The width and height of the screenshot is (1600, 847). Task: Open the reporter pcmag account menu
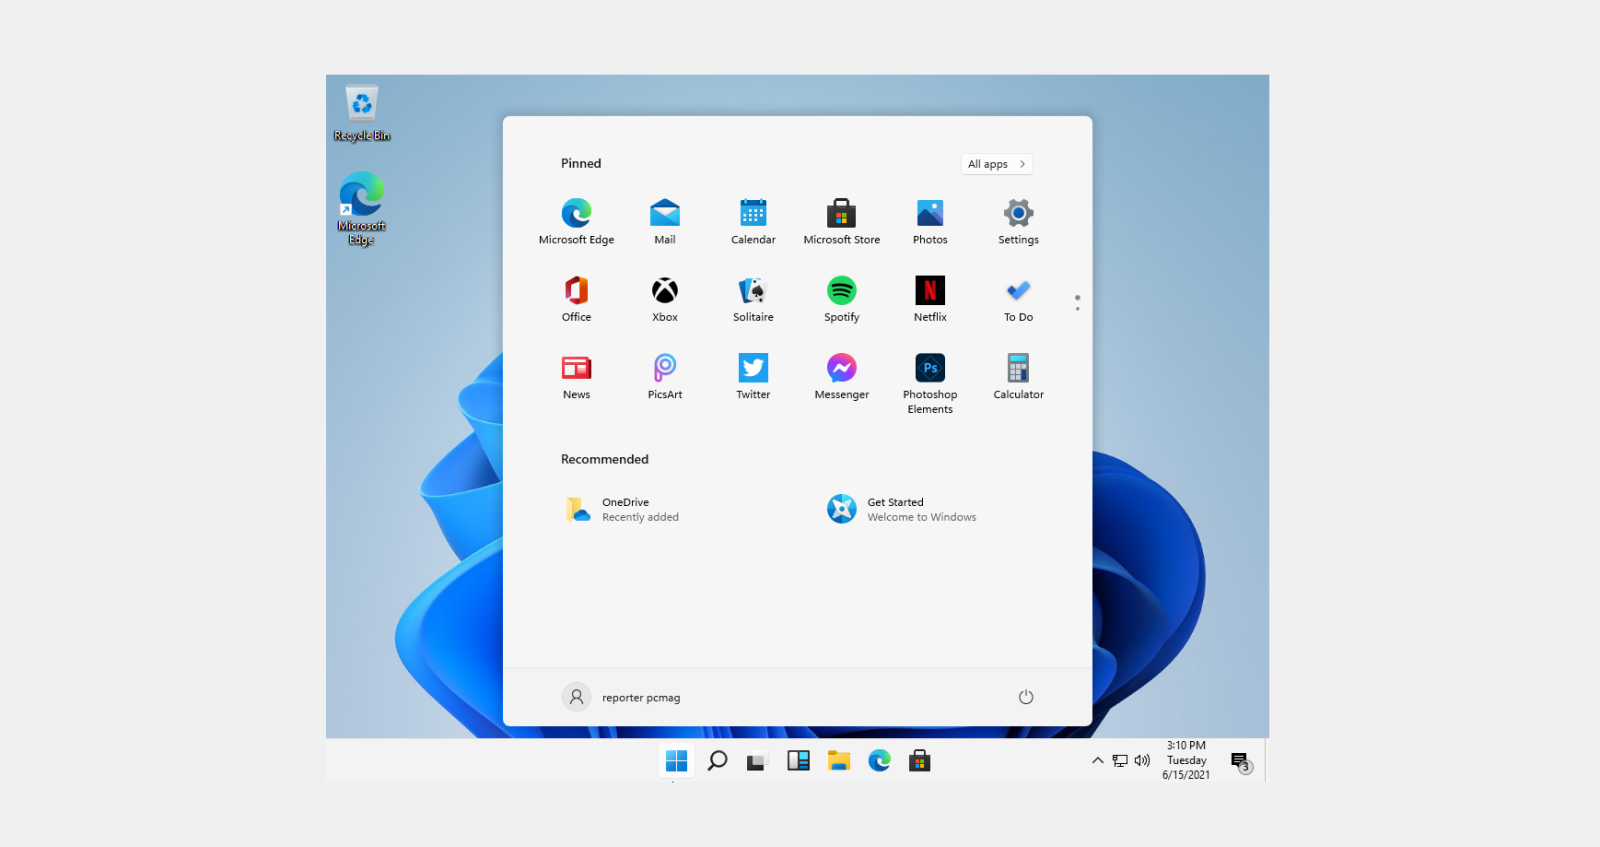pyautogui.click(x=621, y=697)
